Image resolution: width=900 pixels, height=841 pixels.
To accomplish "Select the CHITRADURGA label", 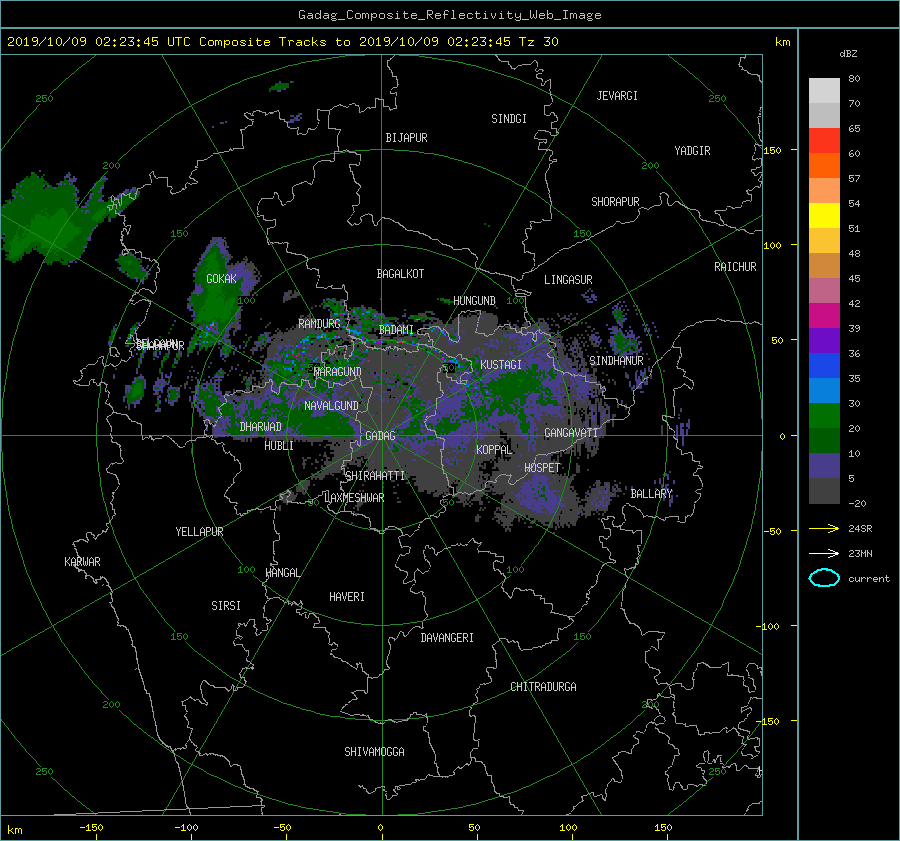I will coord(543,687).
